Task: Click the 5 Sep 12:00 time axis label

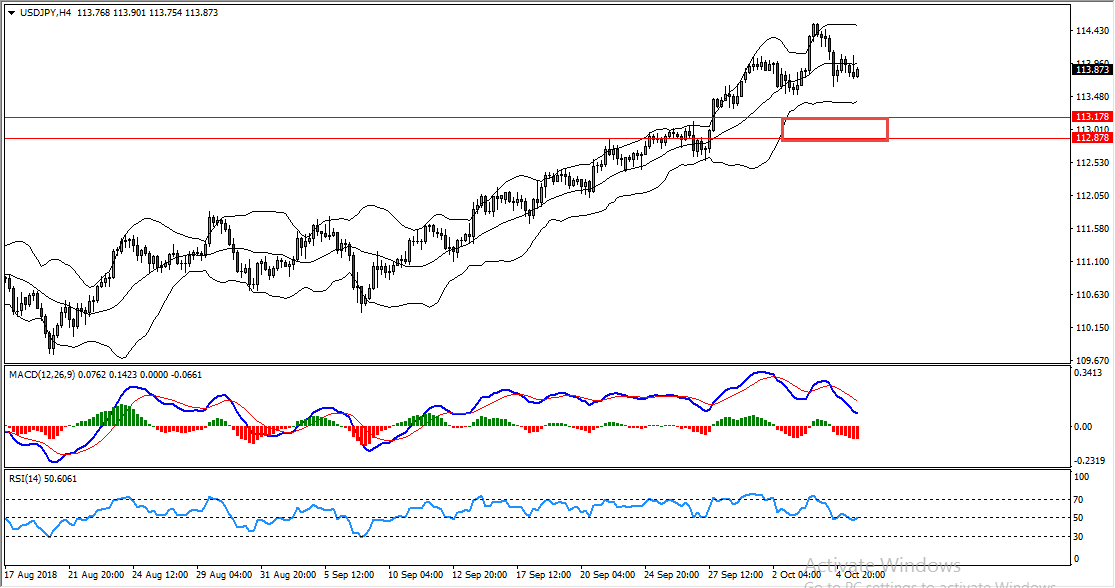Action: (349, 574)
